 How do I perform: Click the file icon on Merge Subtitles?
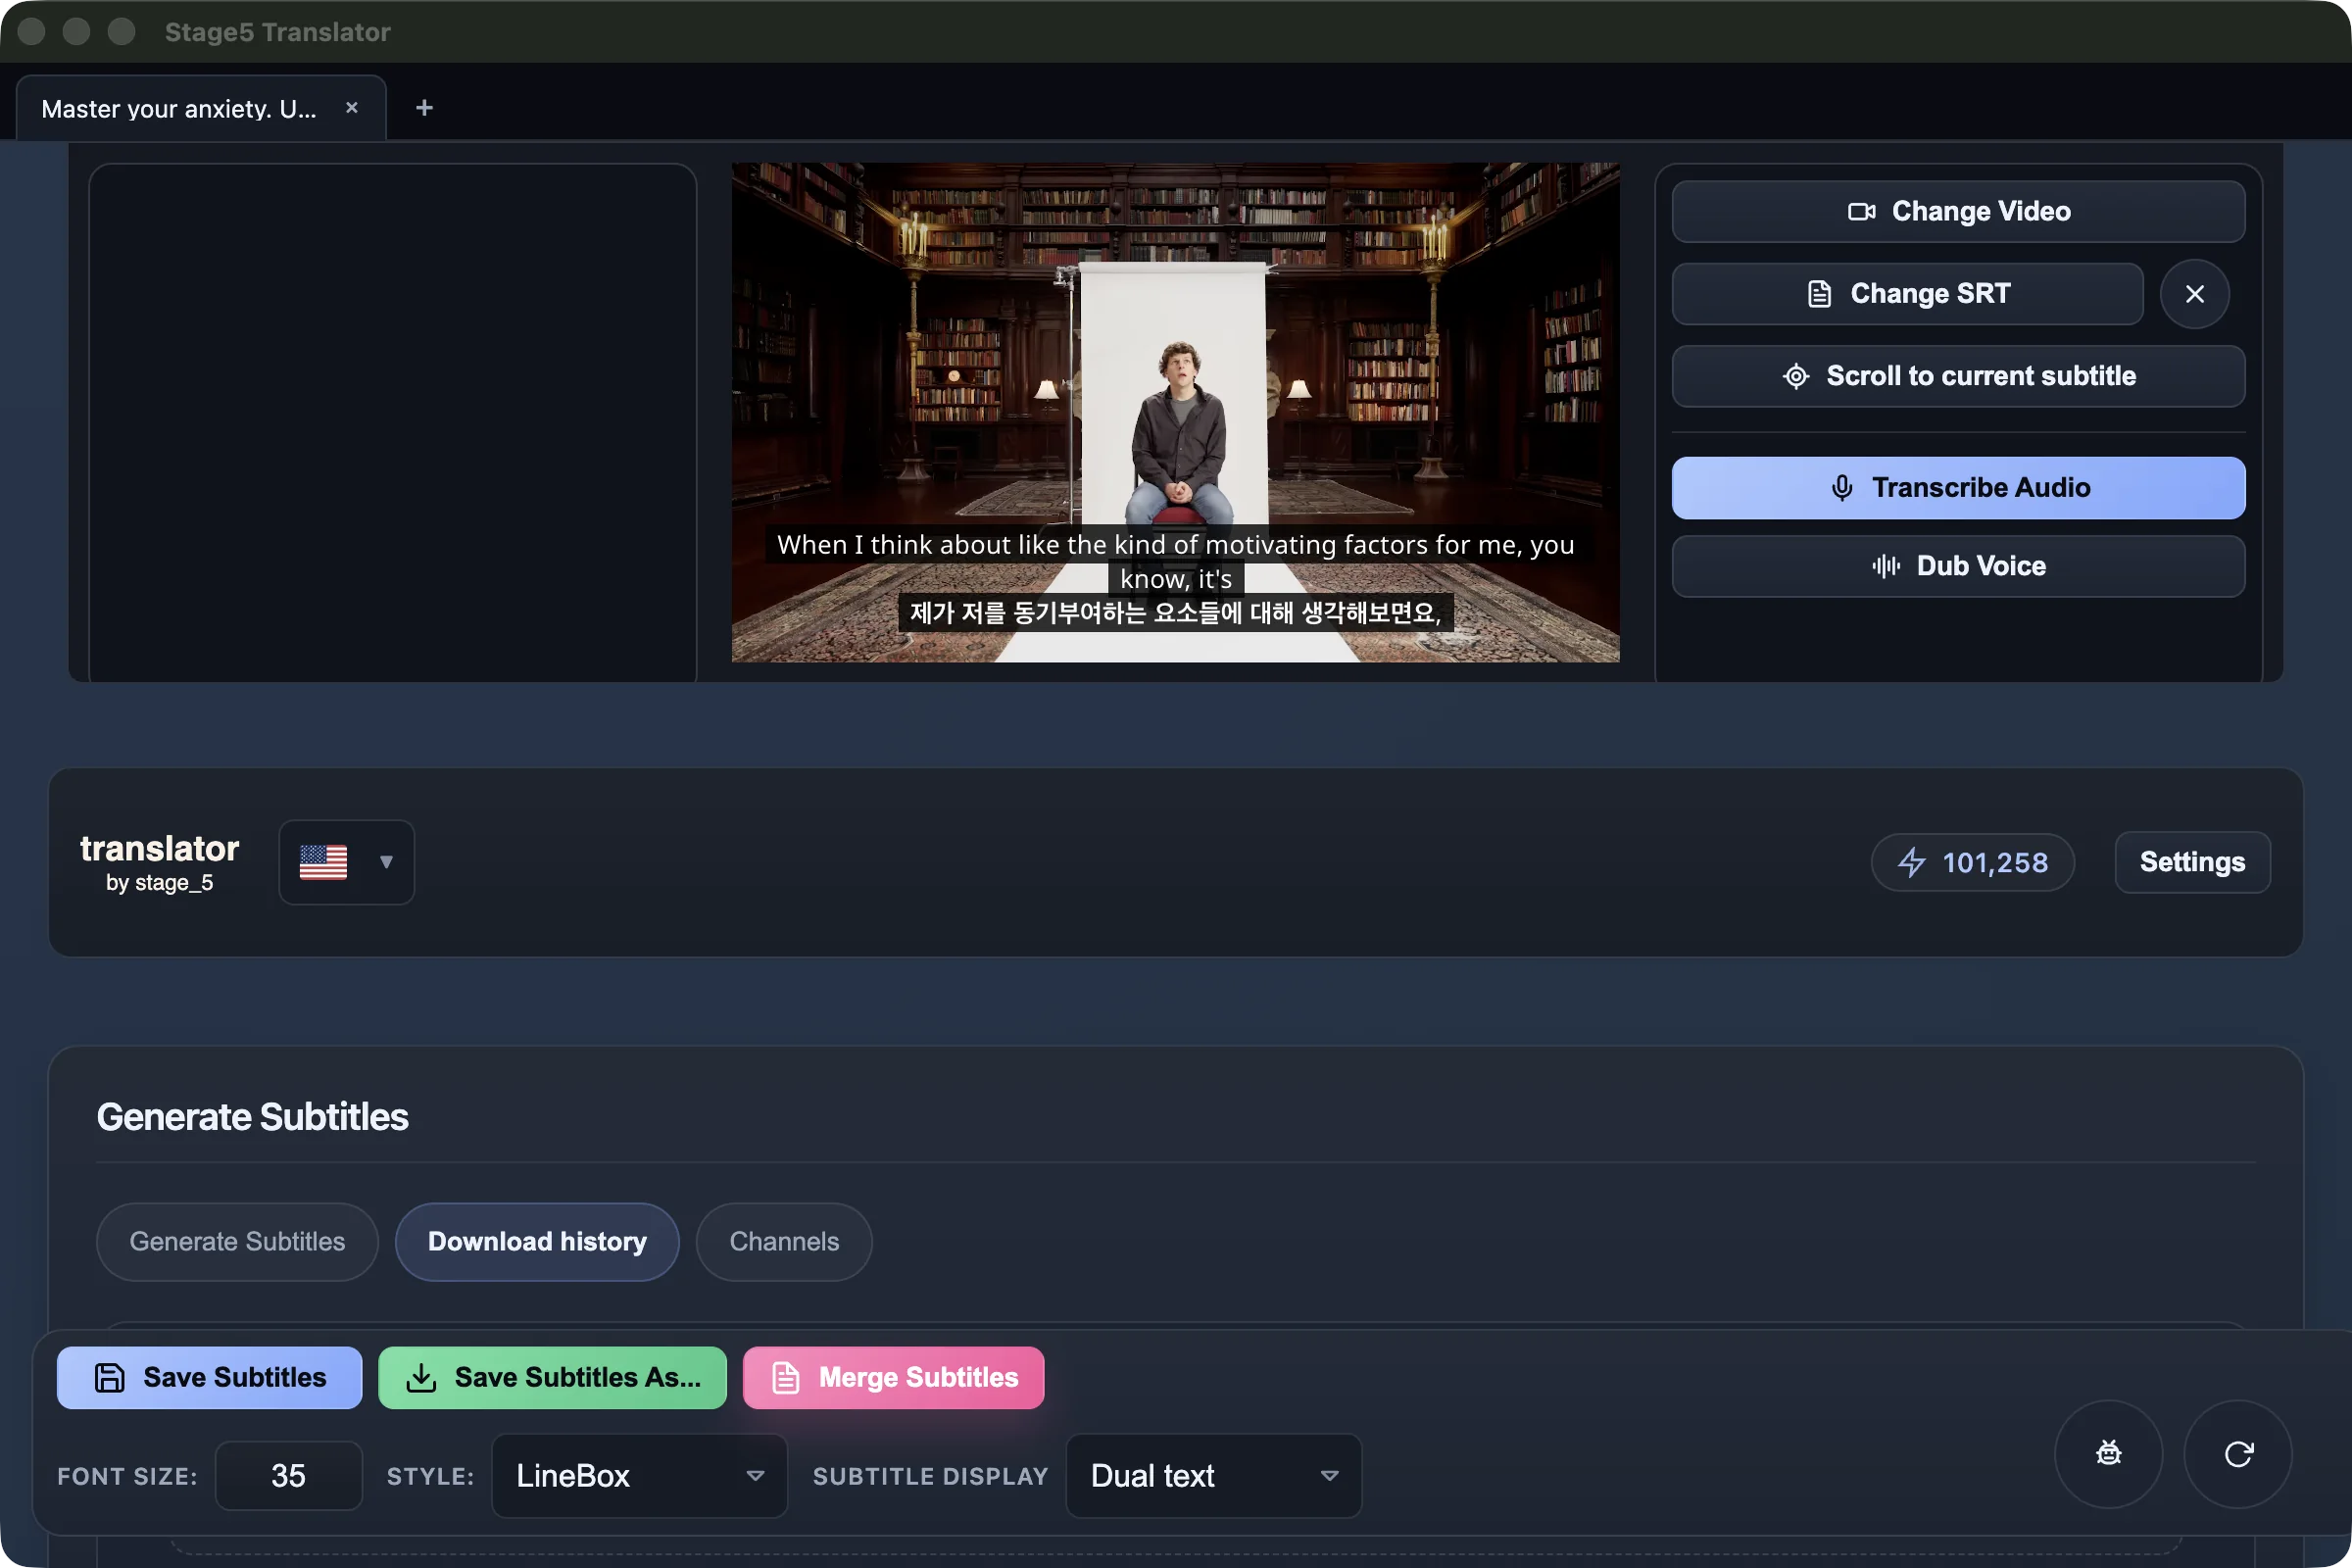(x=786, y=1377)
